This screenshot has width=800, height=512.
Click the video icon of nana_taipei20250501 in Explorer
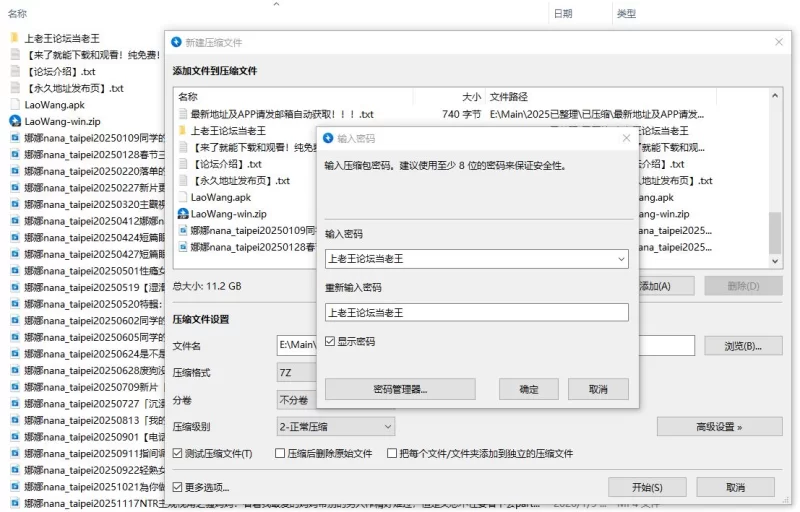(15, 271)
